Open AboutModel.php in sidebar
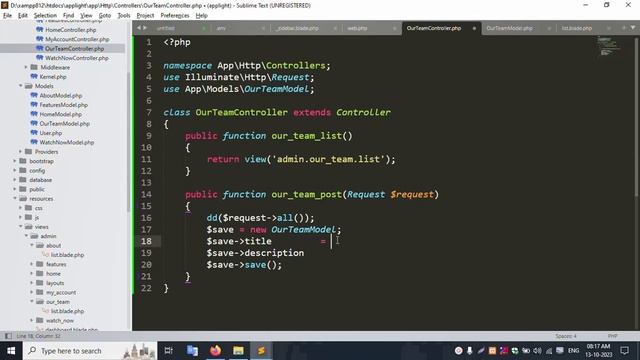Screen dimensions: 640x360 pyautogui.click(x=61, y=96)
